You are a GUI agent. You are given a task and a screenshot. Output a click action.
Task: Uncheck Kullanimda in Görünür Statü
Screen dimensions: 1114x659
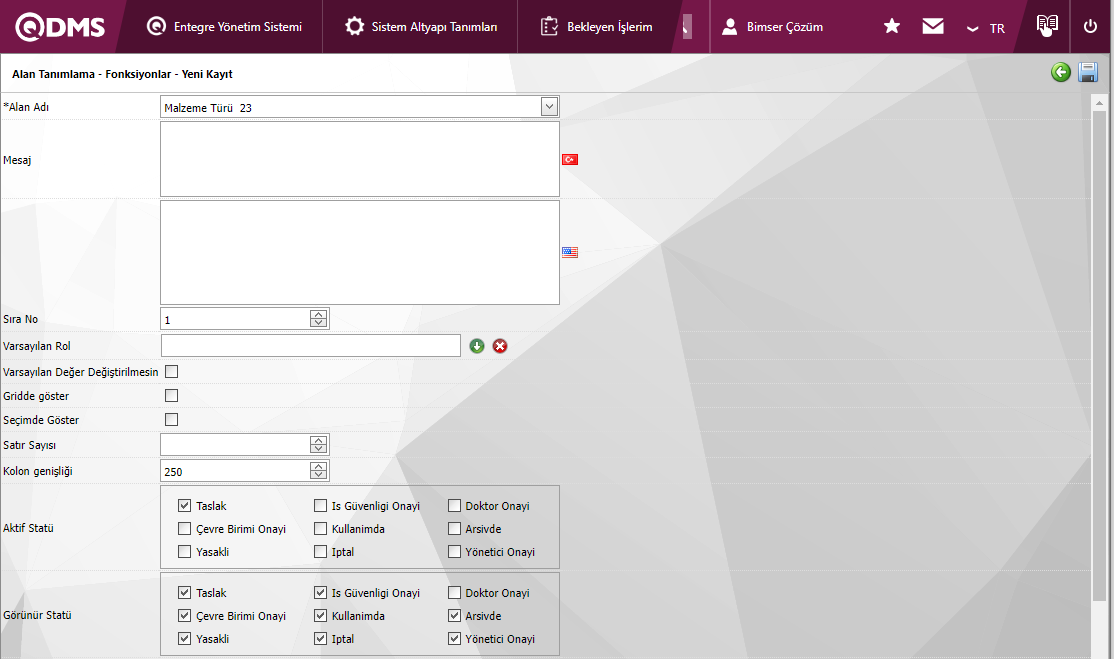pyautogui.click(x=320, y=615)
